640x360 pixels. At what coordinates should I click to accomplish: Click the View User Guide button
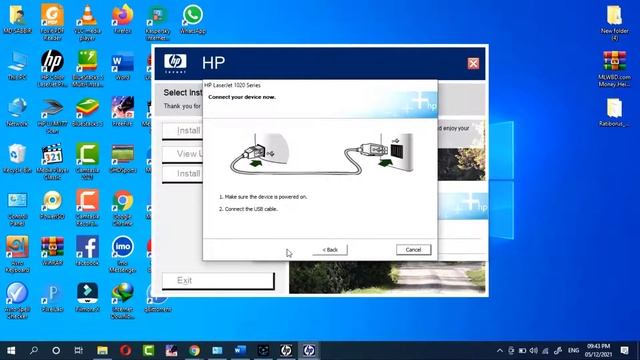(182, 154)
